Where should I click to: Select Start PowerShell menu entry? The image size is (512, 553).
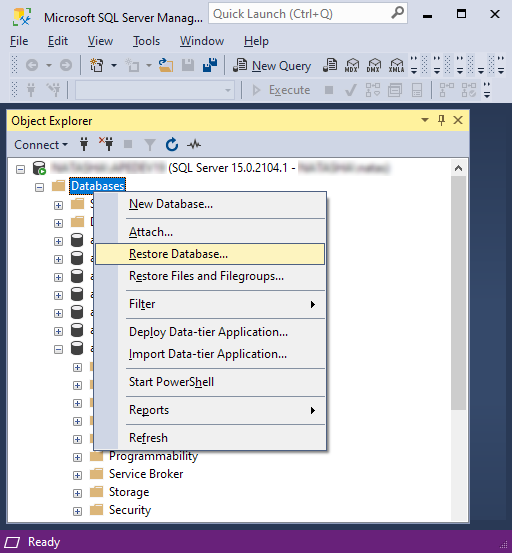(x=210, y=382)
